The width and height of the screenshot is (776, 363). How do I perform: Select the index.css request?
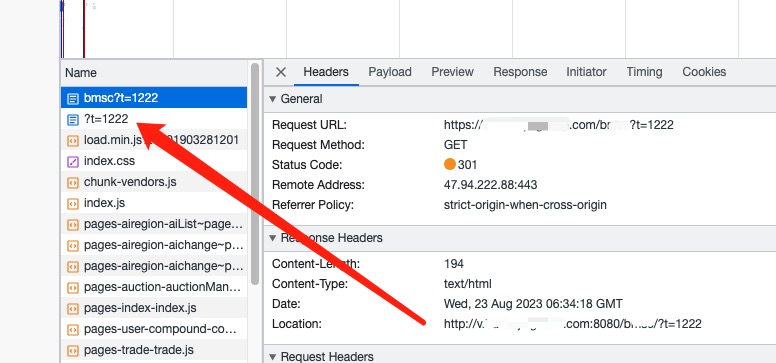154,161
